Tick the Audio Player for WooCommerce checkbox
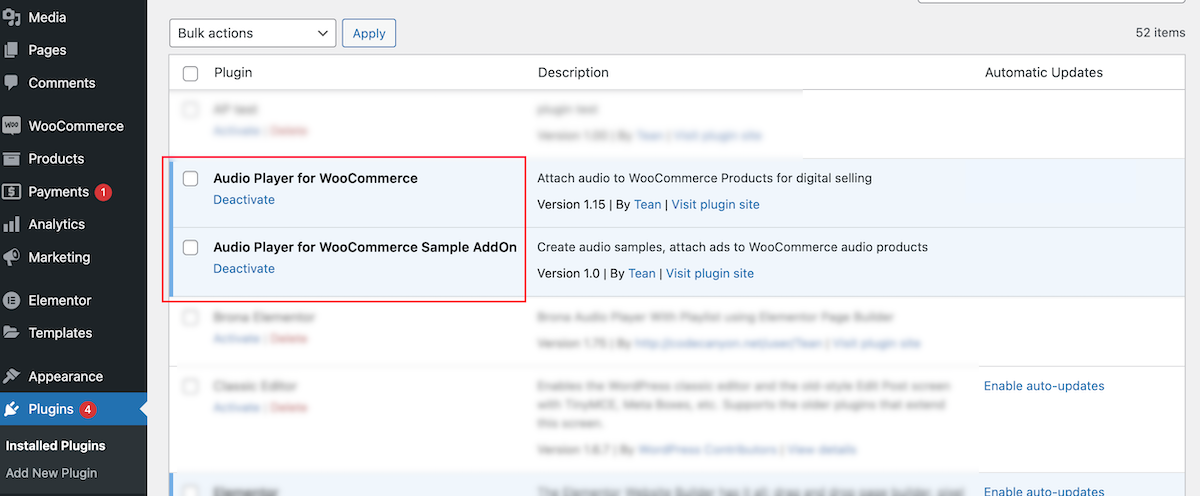 pyautogui.click(x=191, y=179)
